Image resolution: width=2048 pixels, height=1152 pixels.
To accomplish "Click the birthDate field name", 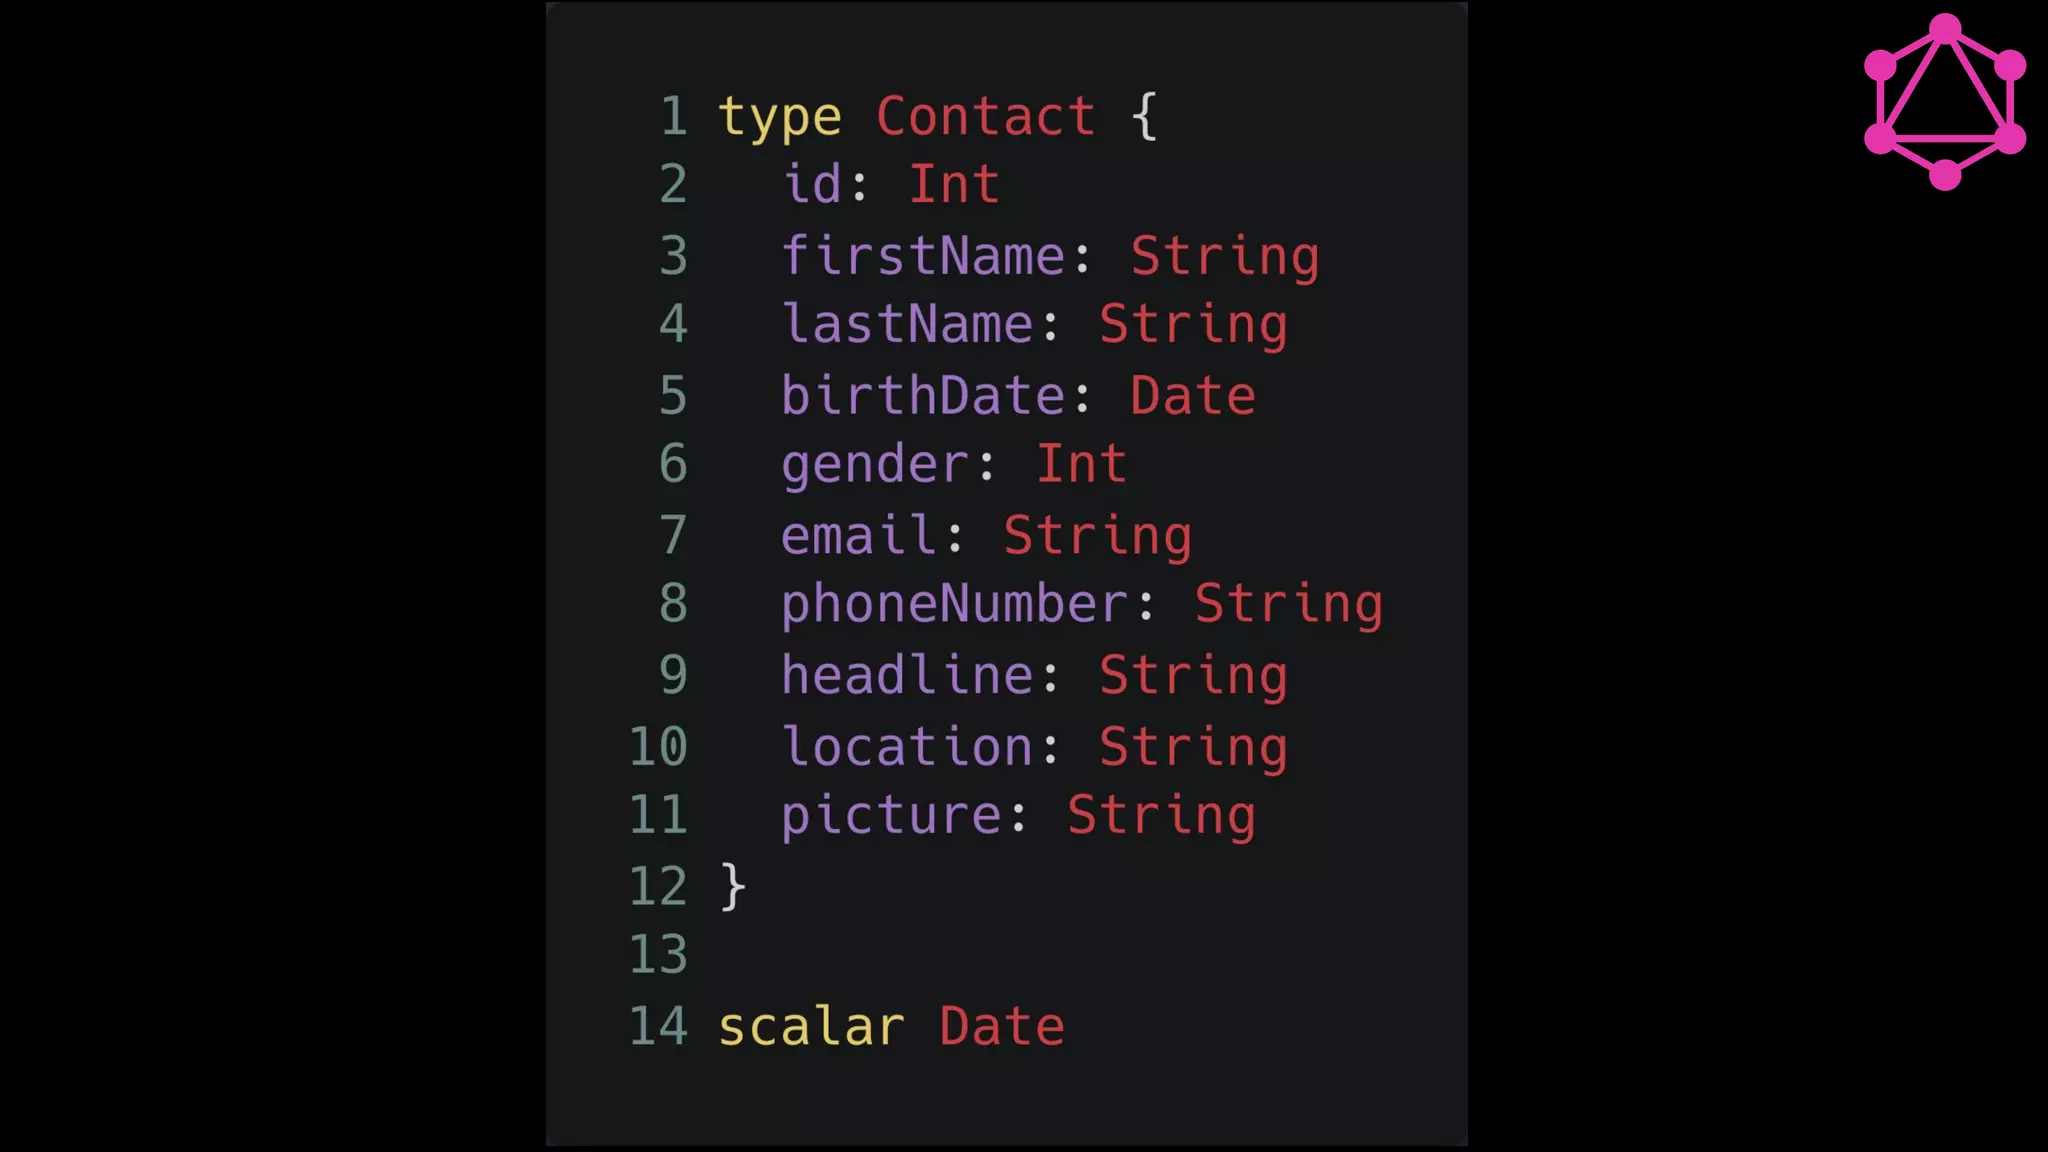I will 923,395.
